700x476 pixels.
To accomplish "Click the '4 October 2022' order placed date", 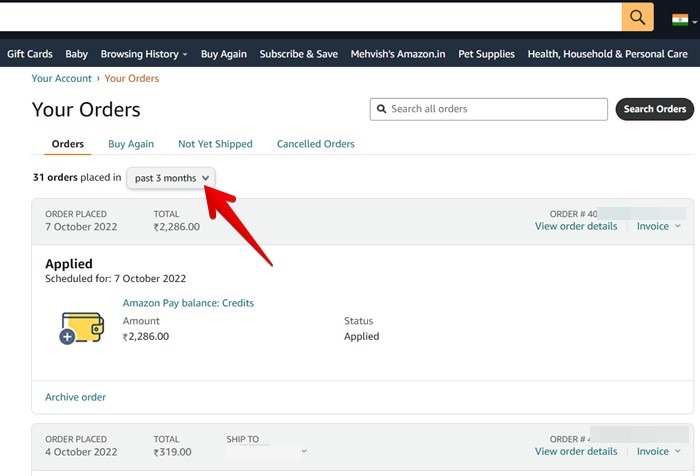I will [81, 452].
